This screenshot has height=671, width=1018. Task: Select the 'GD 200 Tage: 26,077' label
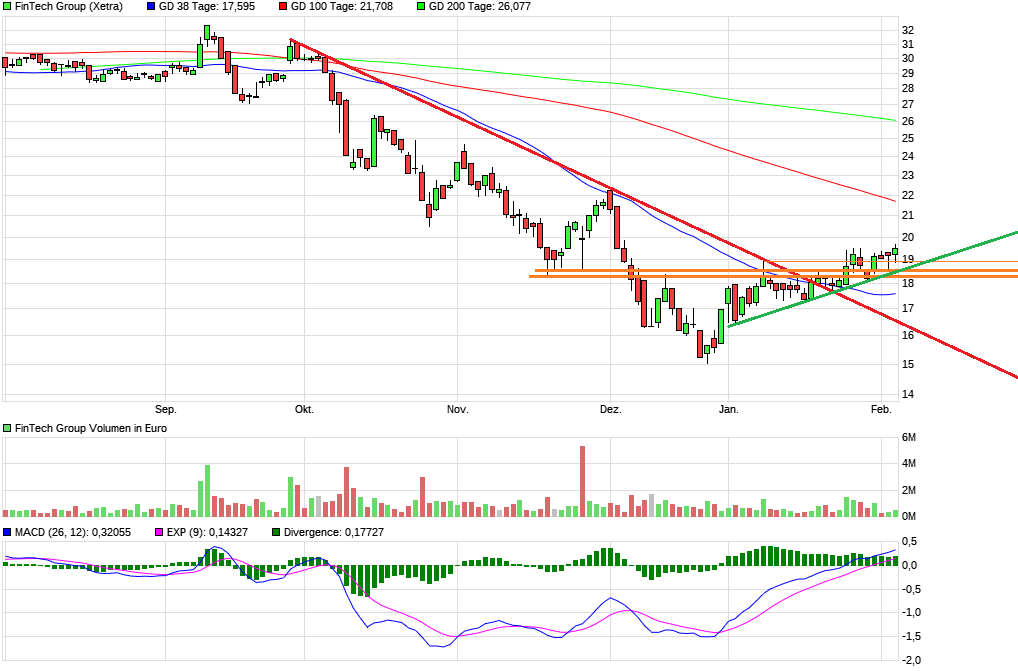coord(480,6)
